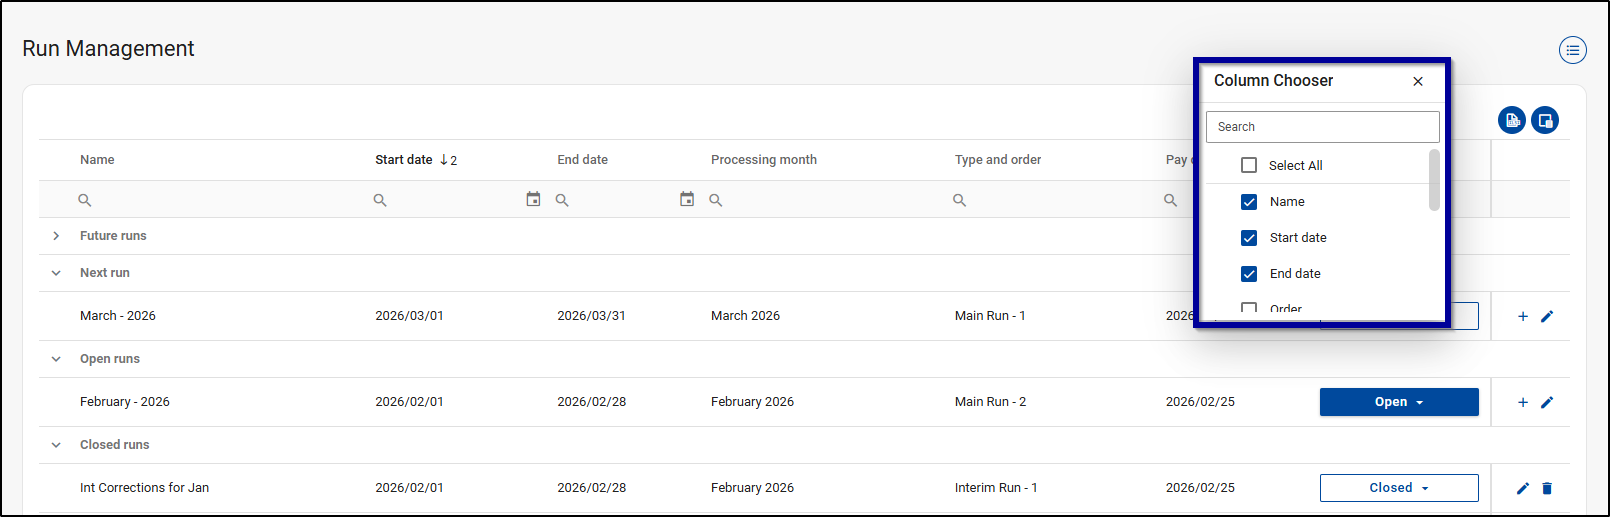Click the export to Excel icon

click(x=1511, y=120)
